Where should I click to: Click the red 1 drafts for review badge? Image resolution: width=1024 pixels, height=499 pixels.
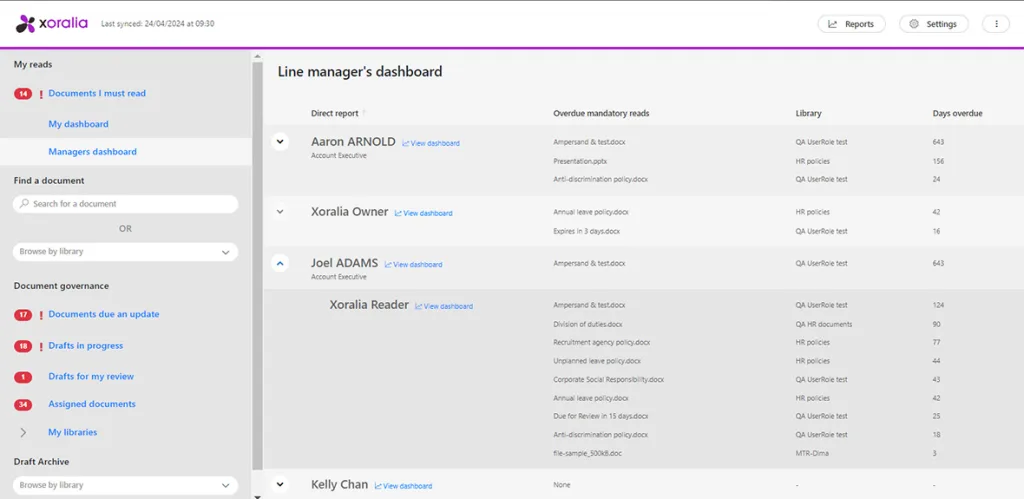(x=23, y=377)
